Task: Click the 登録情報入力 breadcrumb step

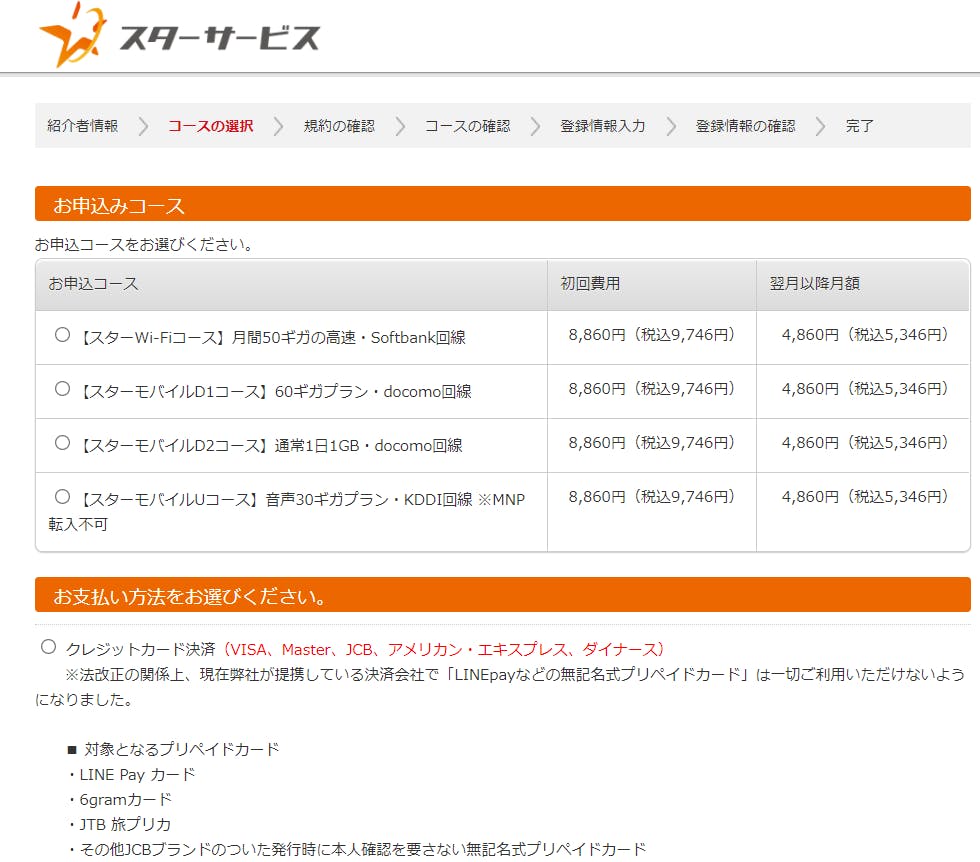Action: [x=602, y=126]
